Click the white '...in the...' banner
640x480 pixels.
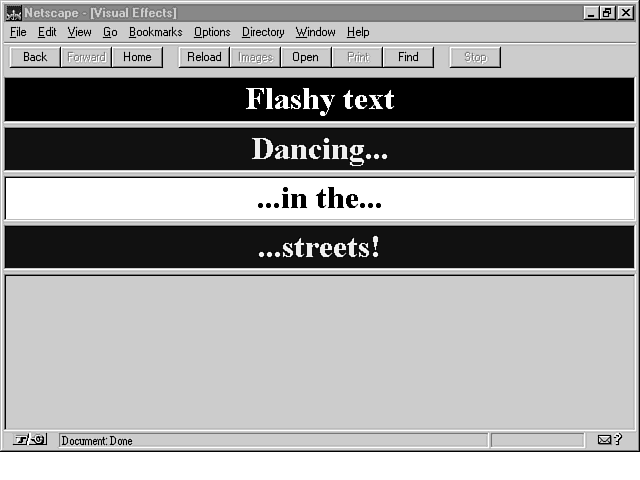320,199
